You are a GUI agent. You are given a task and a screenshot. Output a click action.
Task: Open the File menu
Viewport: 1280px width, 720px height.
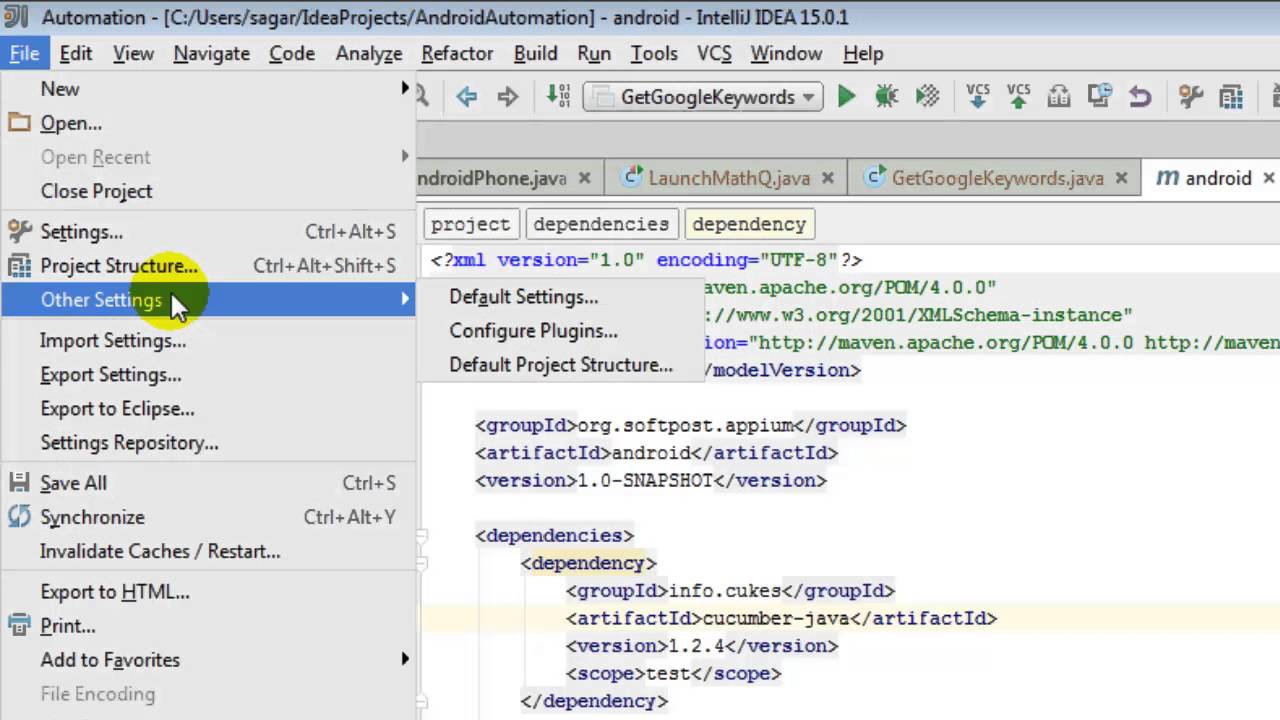[x=24, y=54]
